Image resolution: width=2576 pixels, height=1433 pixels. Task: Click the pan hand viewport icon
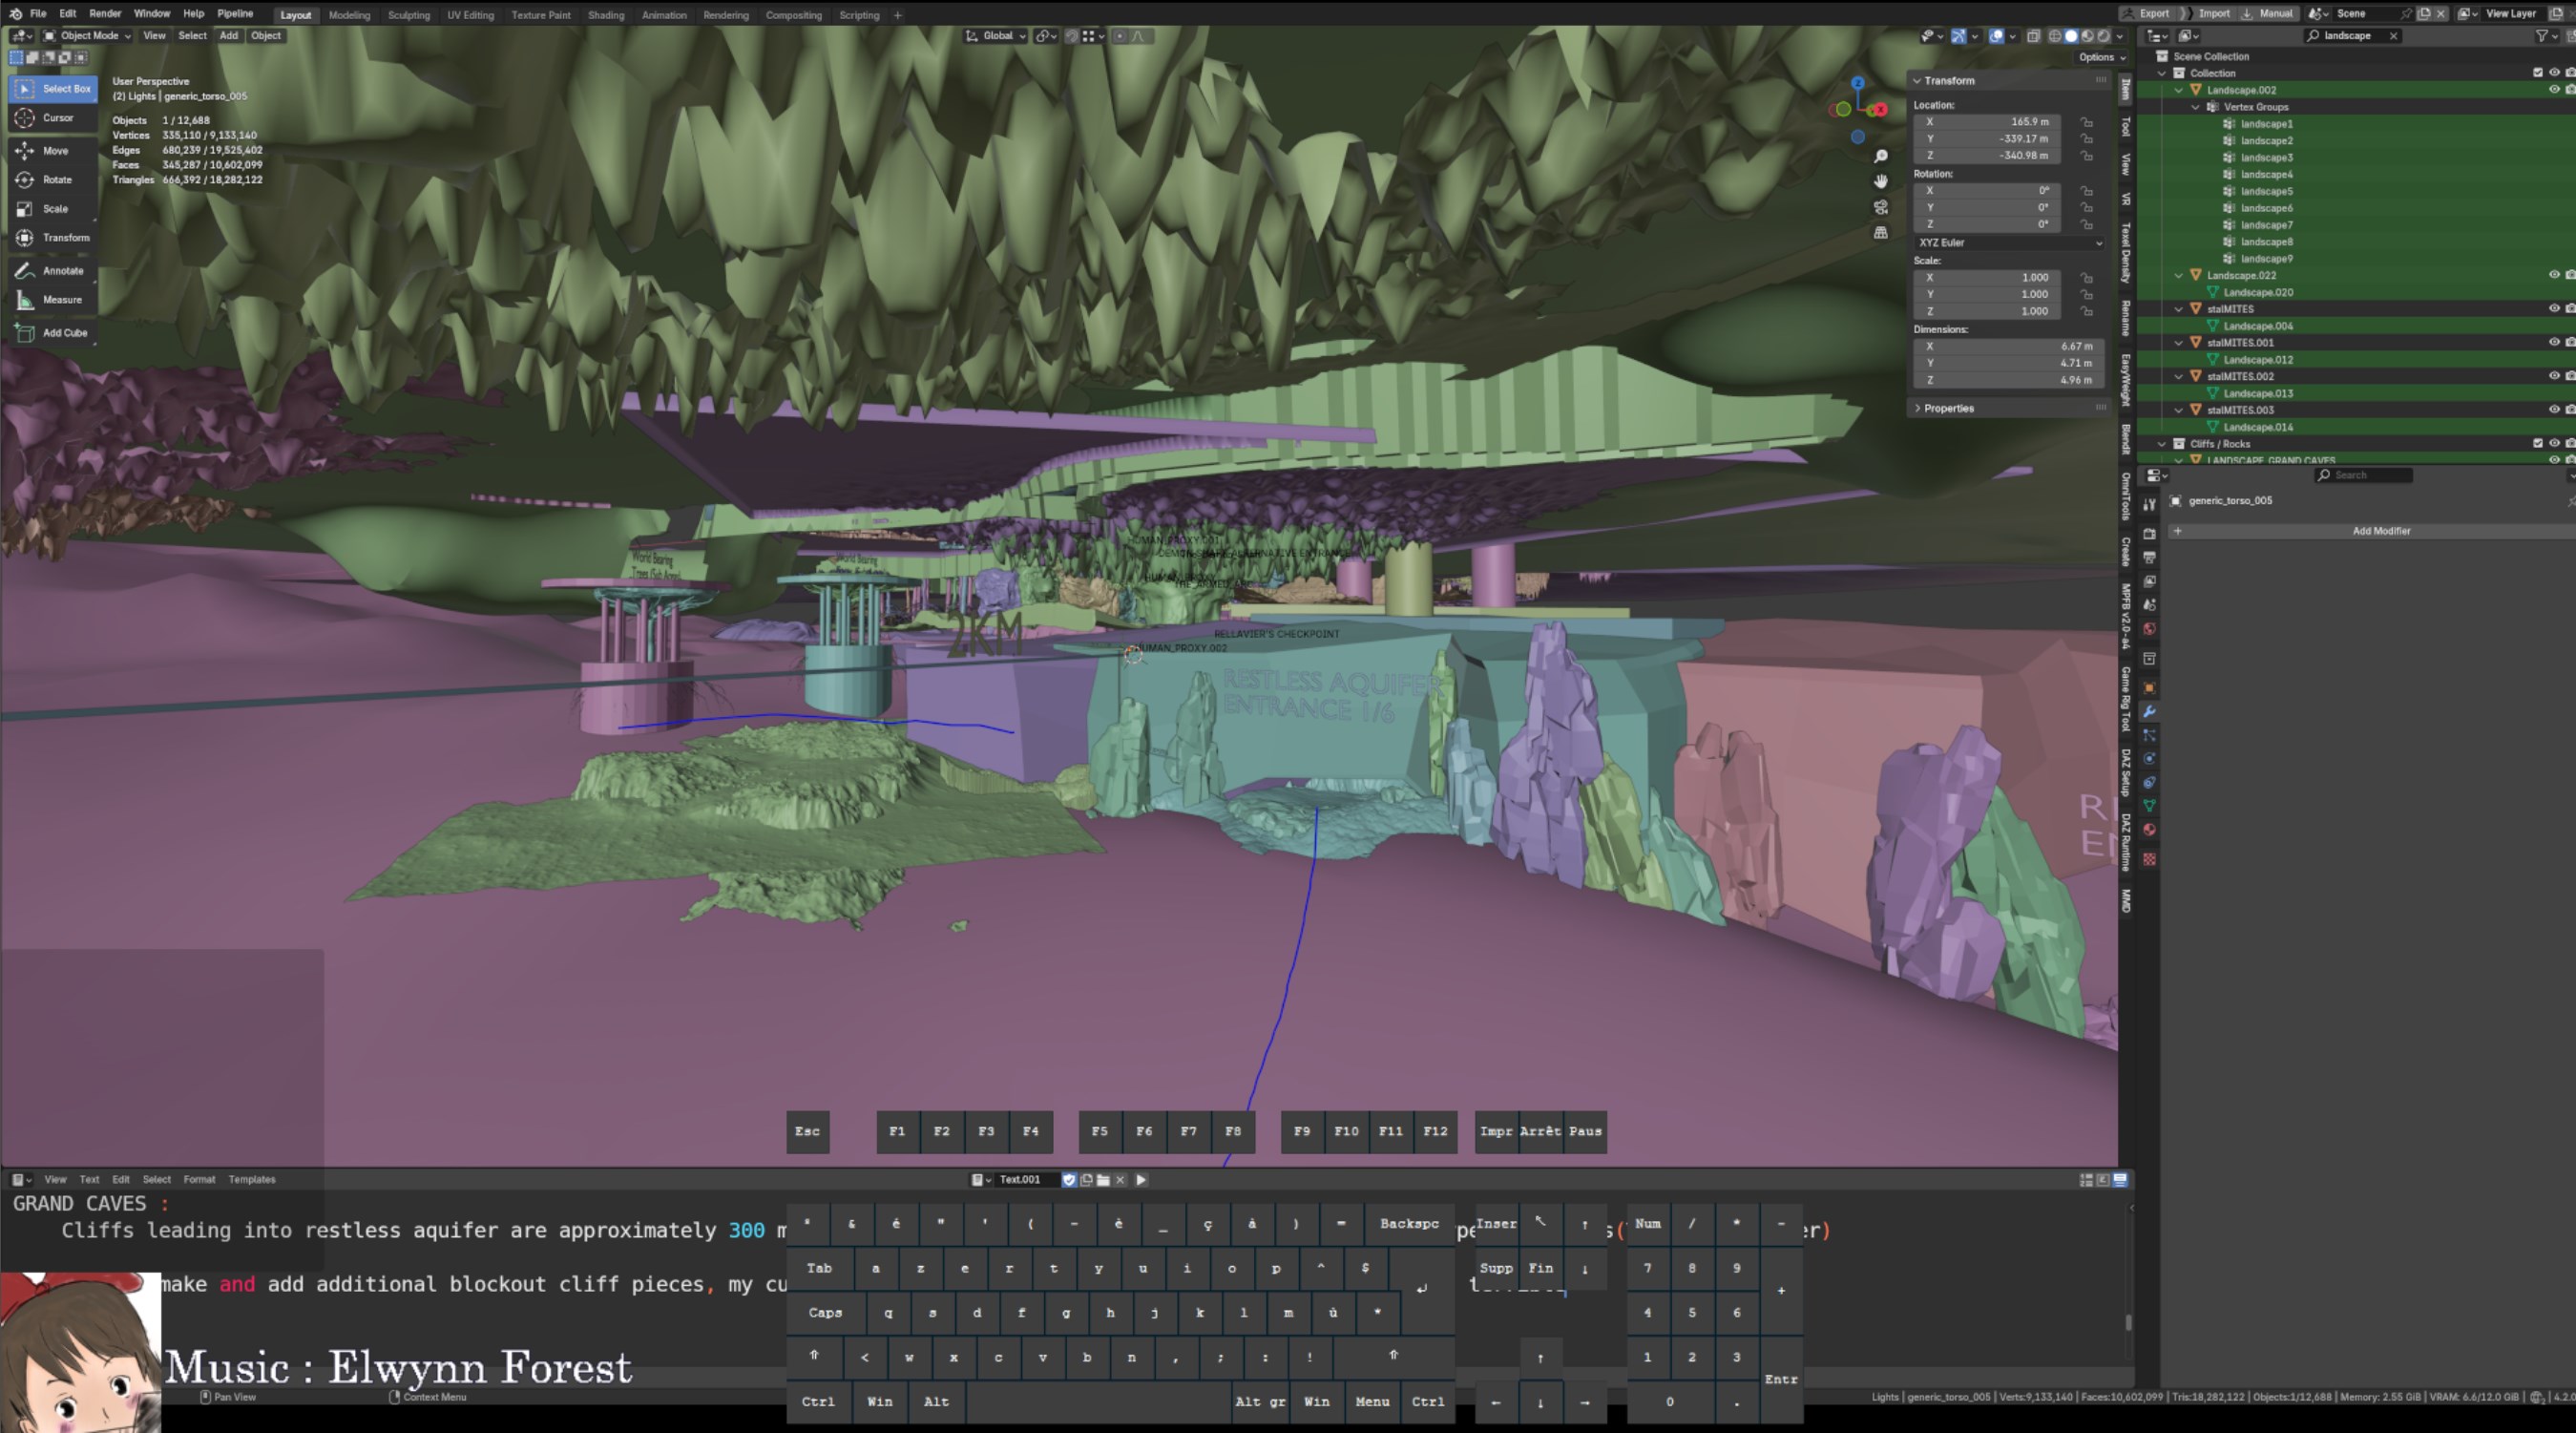1880,182
